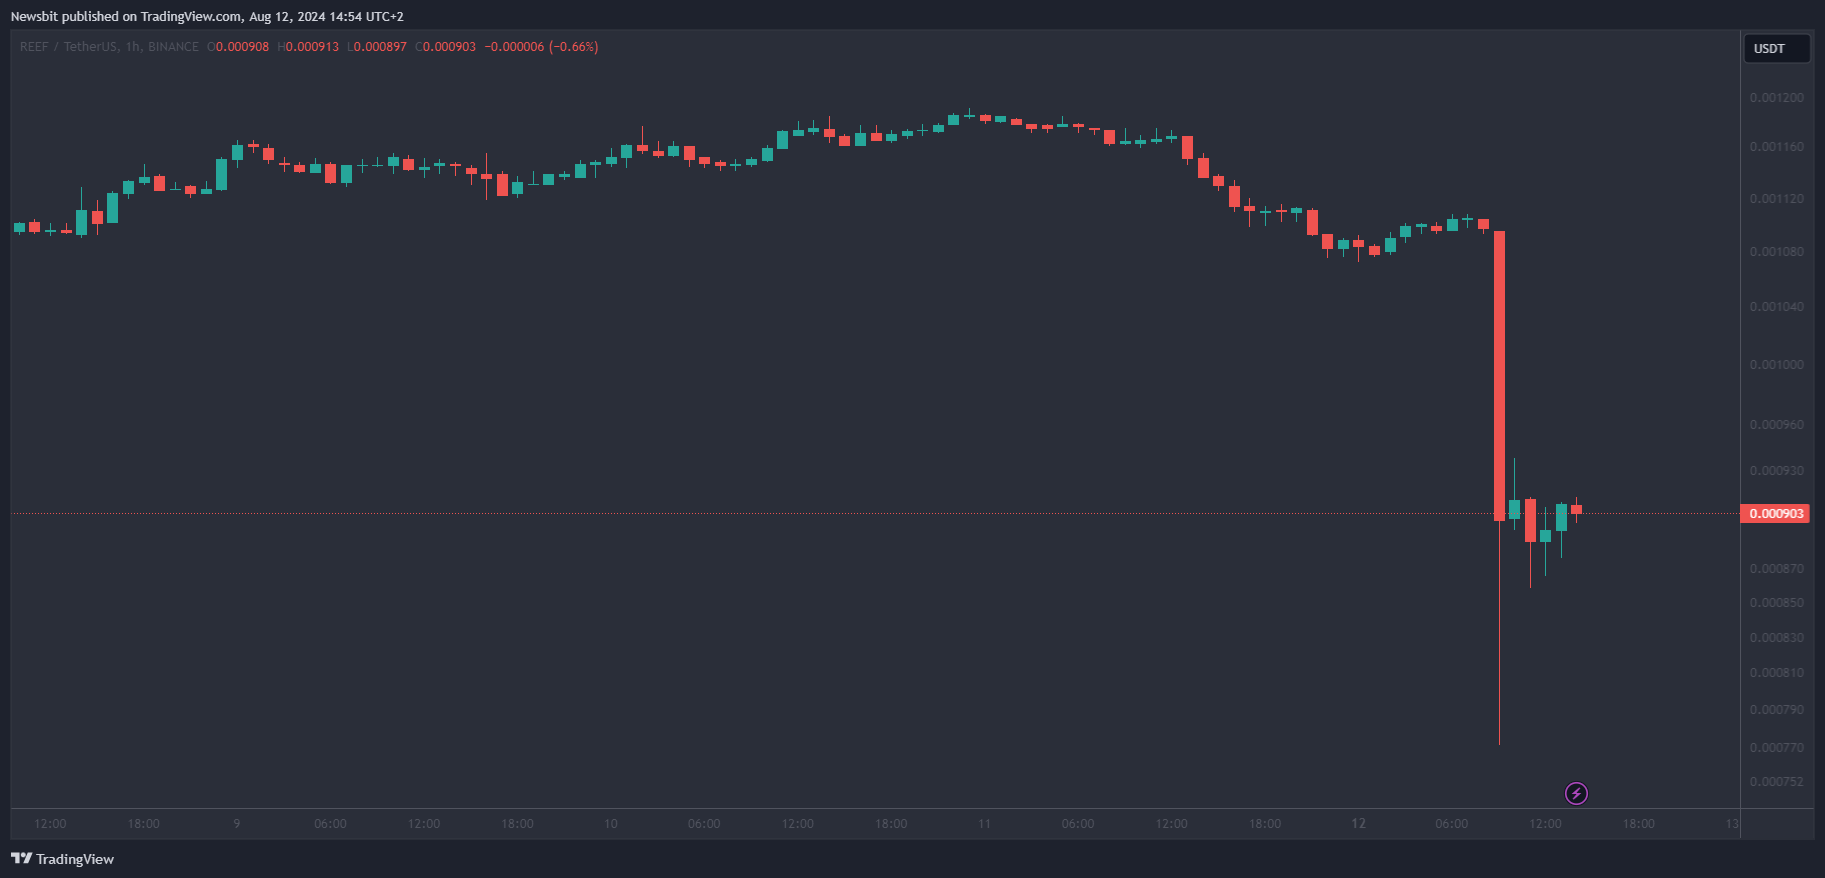Click the bold date label 12 on time axis

1358,824
